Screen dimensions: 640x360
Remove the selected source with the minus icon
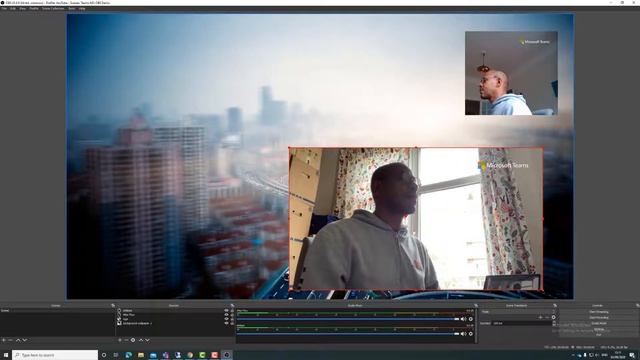point(127,340)
